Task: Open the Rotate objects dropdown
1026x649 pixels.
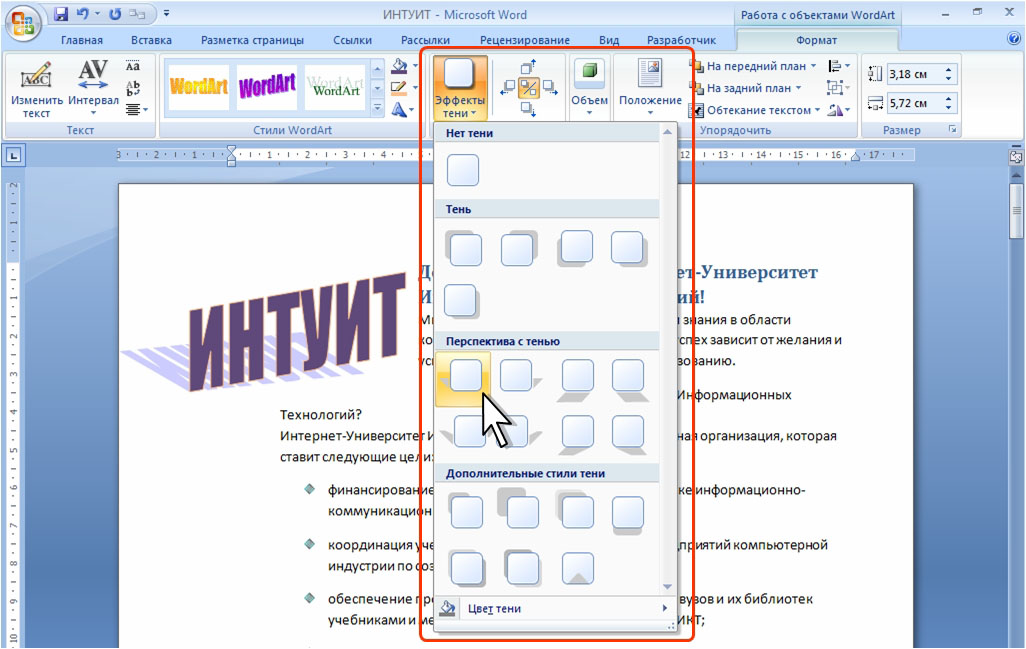Action: click(x=838, y=110)
